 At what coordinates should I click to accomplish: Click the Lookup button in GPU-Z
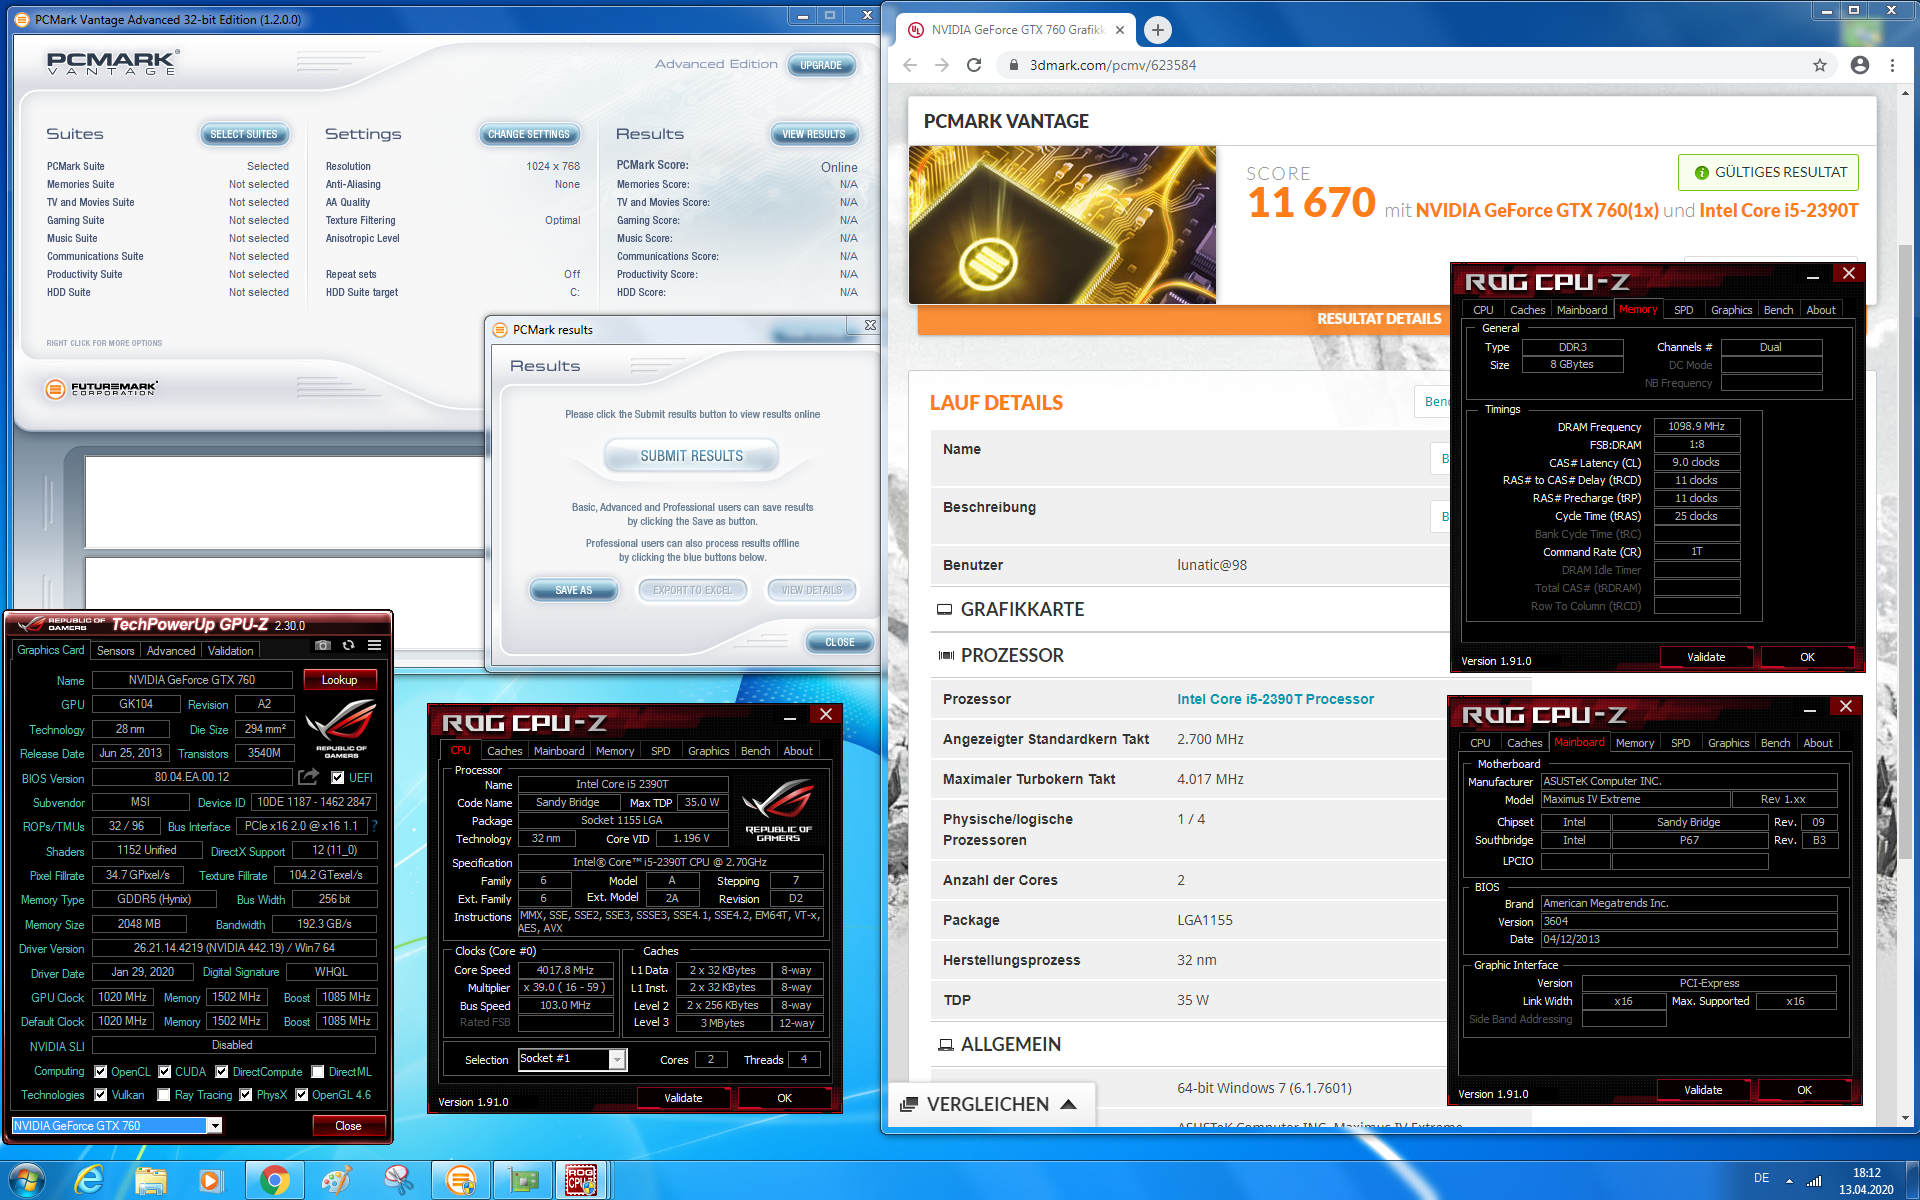click(339, 680)
